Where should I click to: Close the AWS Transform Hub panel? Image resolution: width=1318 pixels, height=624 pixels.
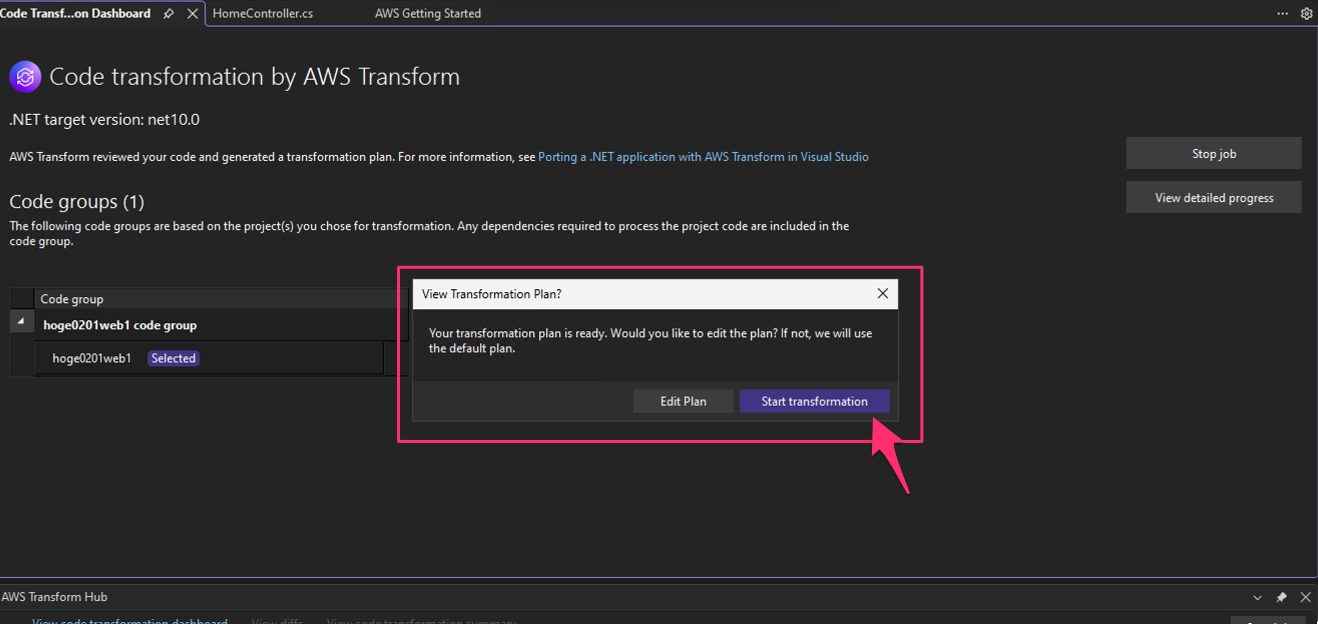(x=1305, y=597)
